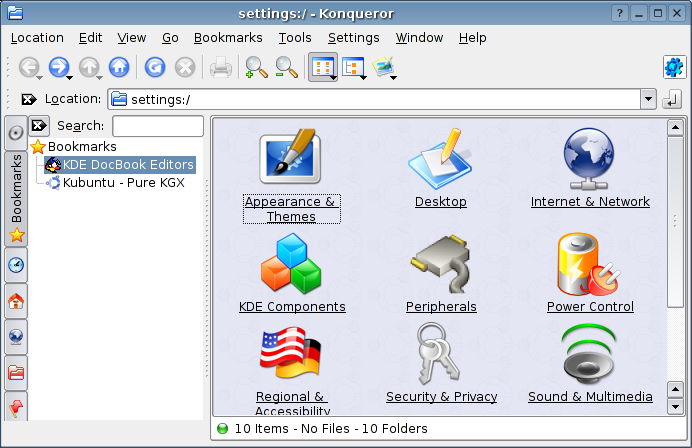Click the Go button beside Location
This screenshot has width=692, height=448.
[x=672, y=99]
